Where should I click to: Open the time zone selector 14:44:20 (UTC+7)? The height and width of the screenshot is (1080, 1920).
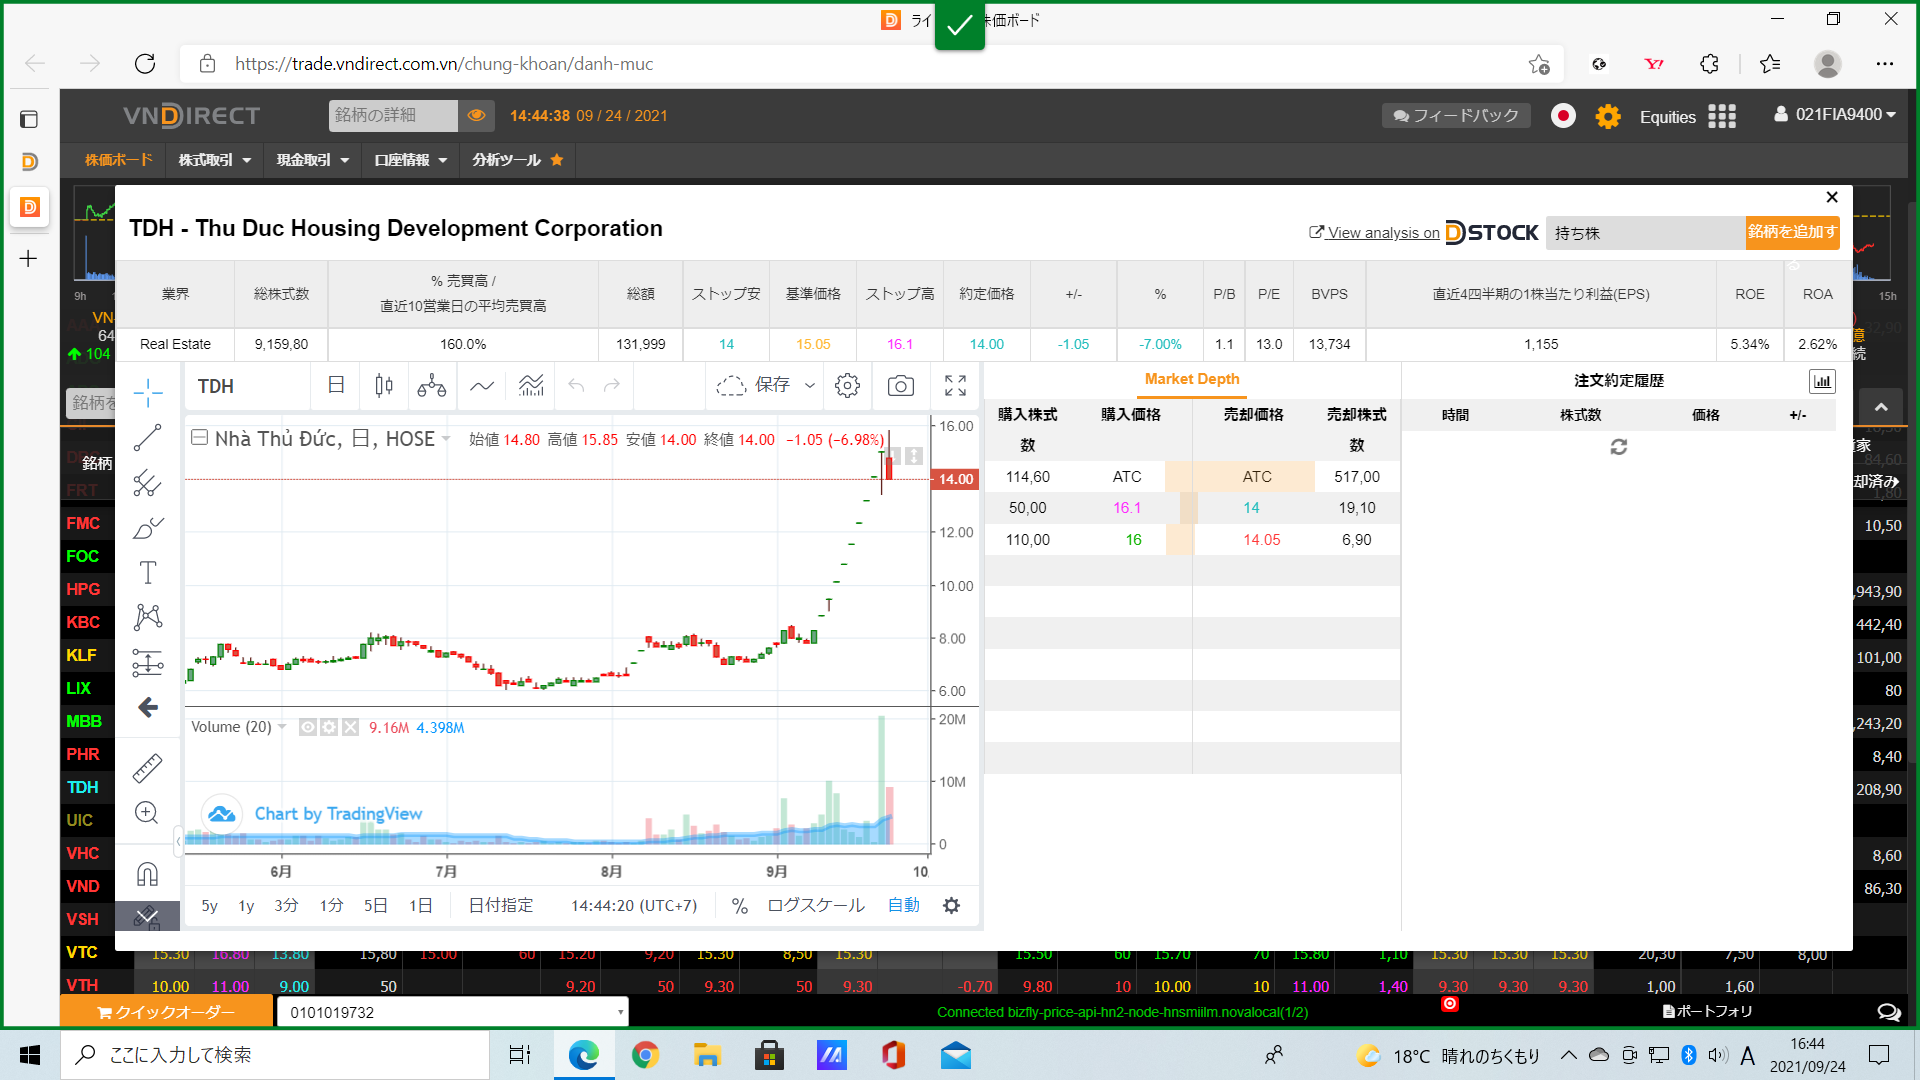[634, 906]
